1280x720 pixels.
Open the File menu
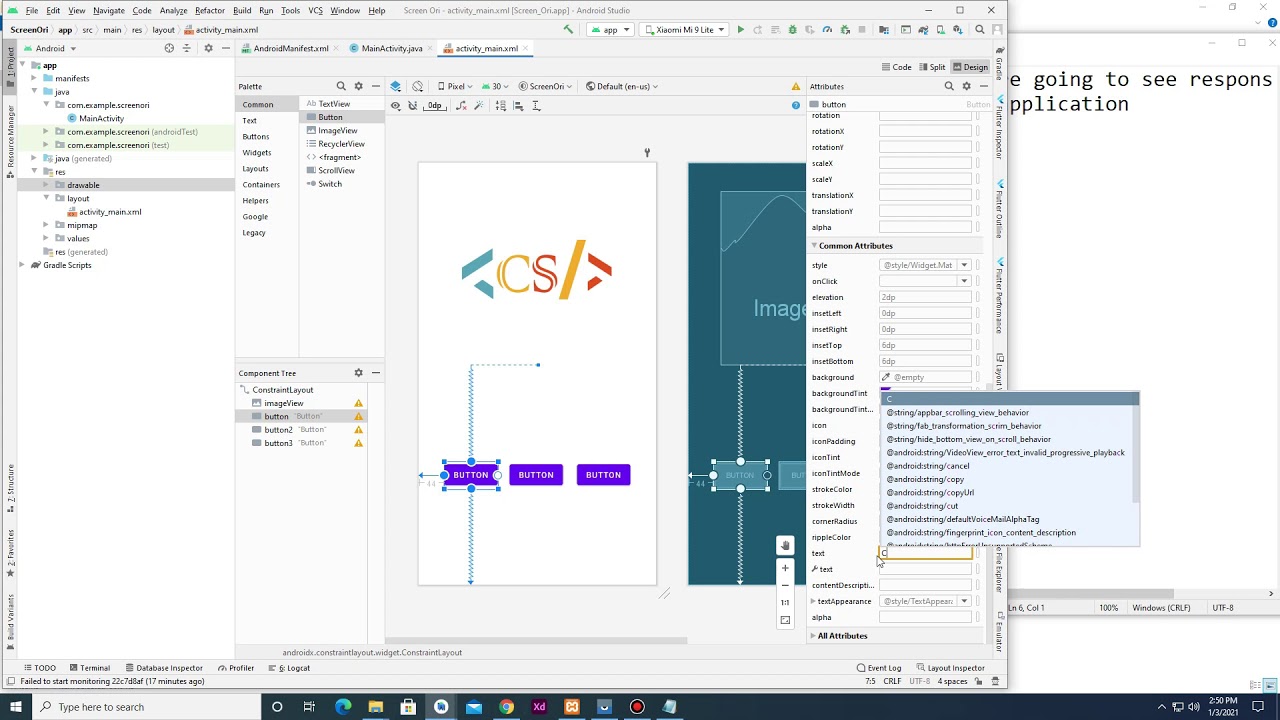point(32,10)
